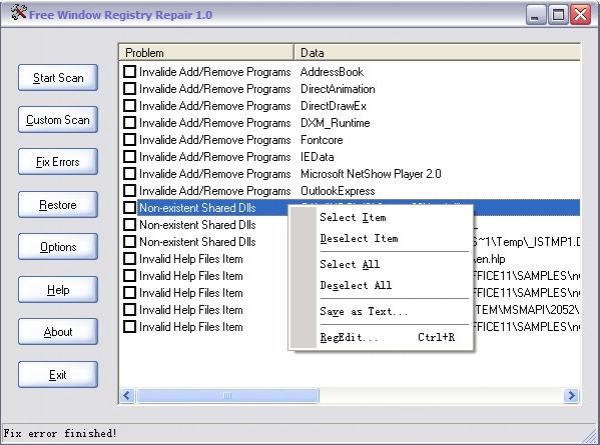Image resolution: width=600 pixels, height=445 pixels.
Task: Show the About dialog
Action: pos(57,332)
